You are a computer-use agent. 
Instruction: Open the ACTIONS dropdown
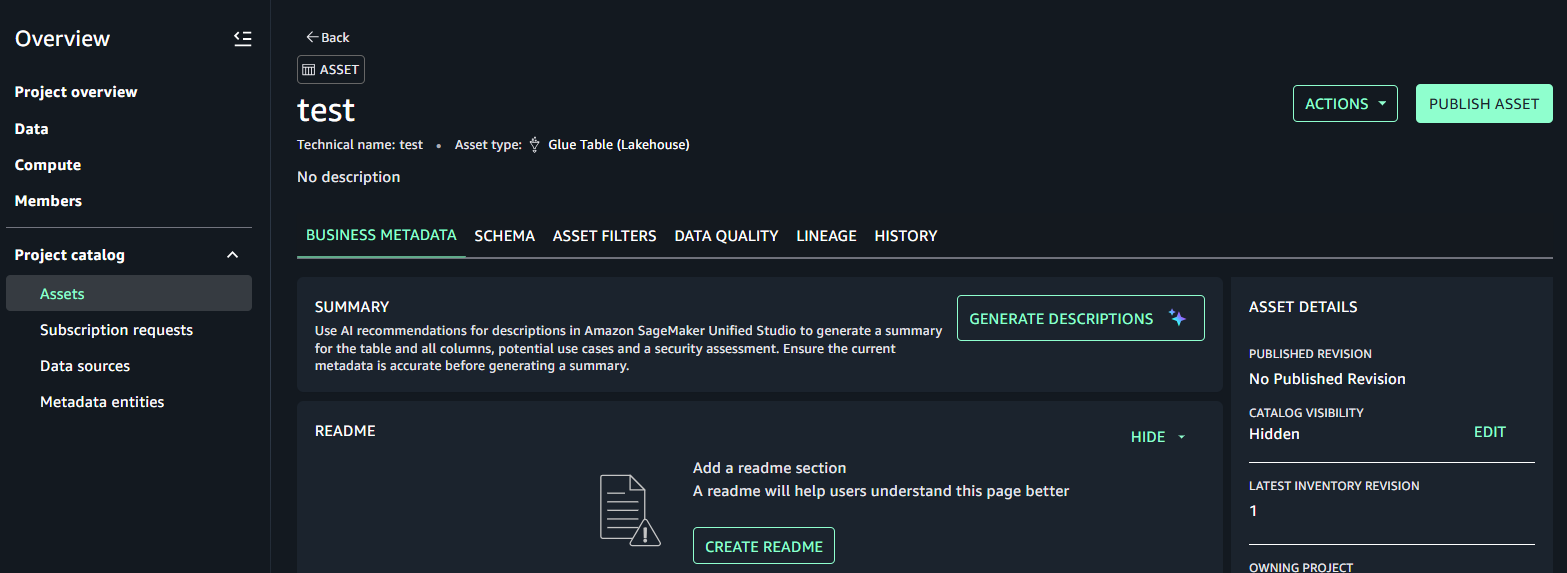click(1345, 104)
